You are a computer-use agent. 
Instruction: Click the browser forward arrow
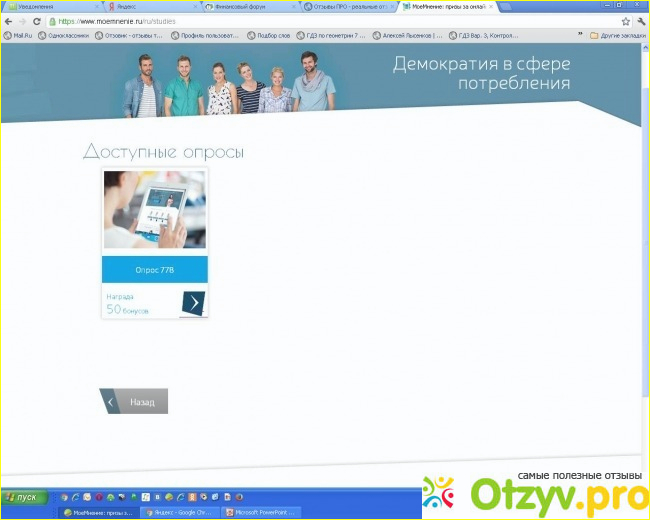pos(22,21)
